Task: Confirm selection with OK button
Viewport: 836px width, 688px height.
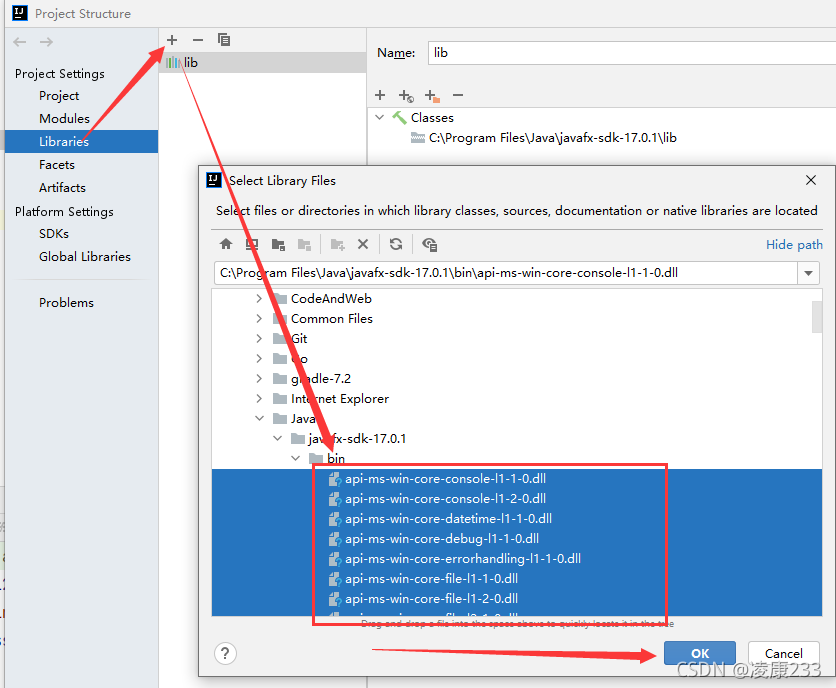Action: pyautogui.click(x=700, y=653)
